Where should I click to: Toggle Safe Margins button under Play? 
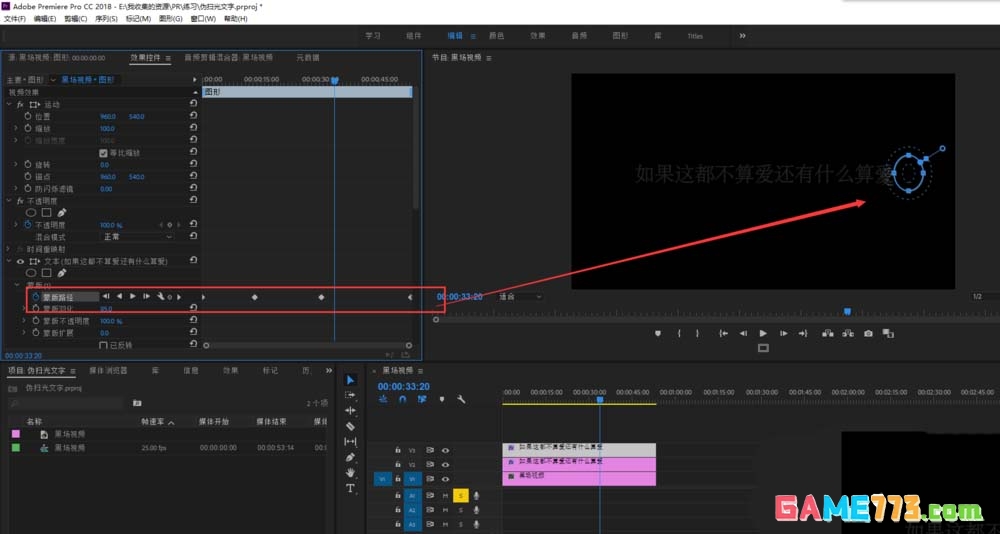pyautogui.click(x=763, y=348)
